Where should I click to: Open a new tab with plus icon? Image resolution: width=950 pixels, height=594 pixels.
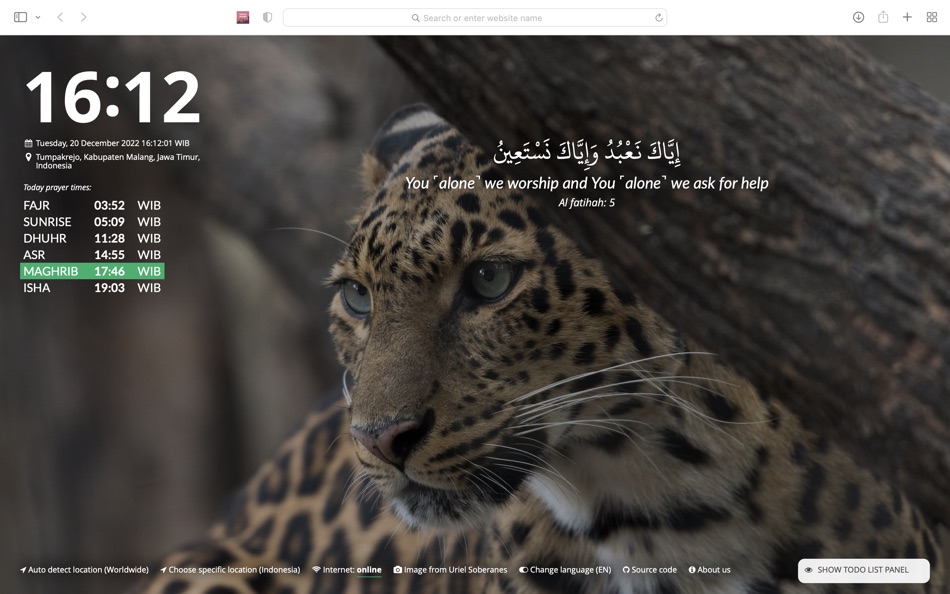907,17
